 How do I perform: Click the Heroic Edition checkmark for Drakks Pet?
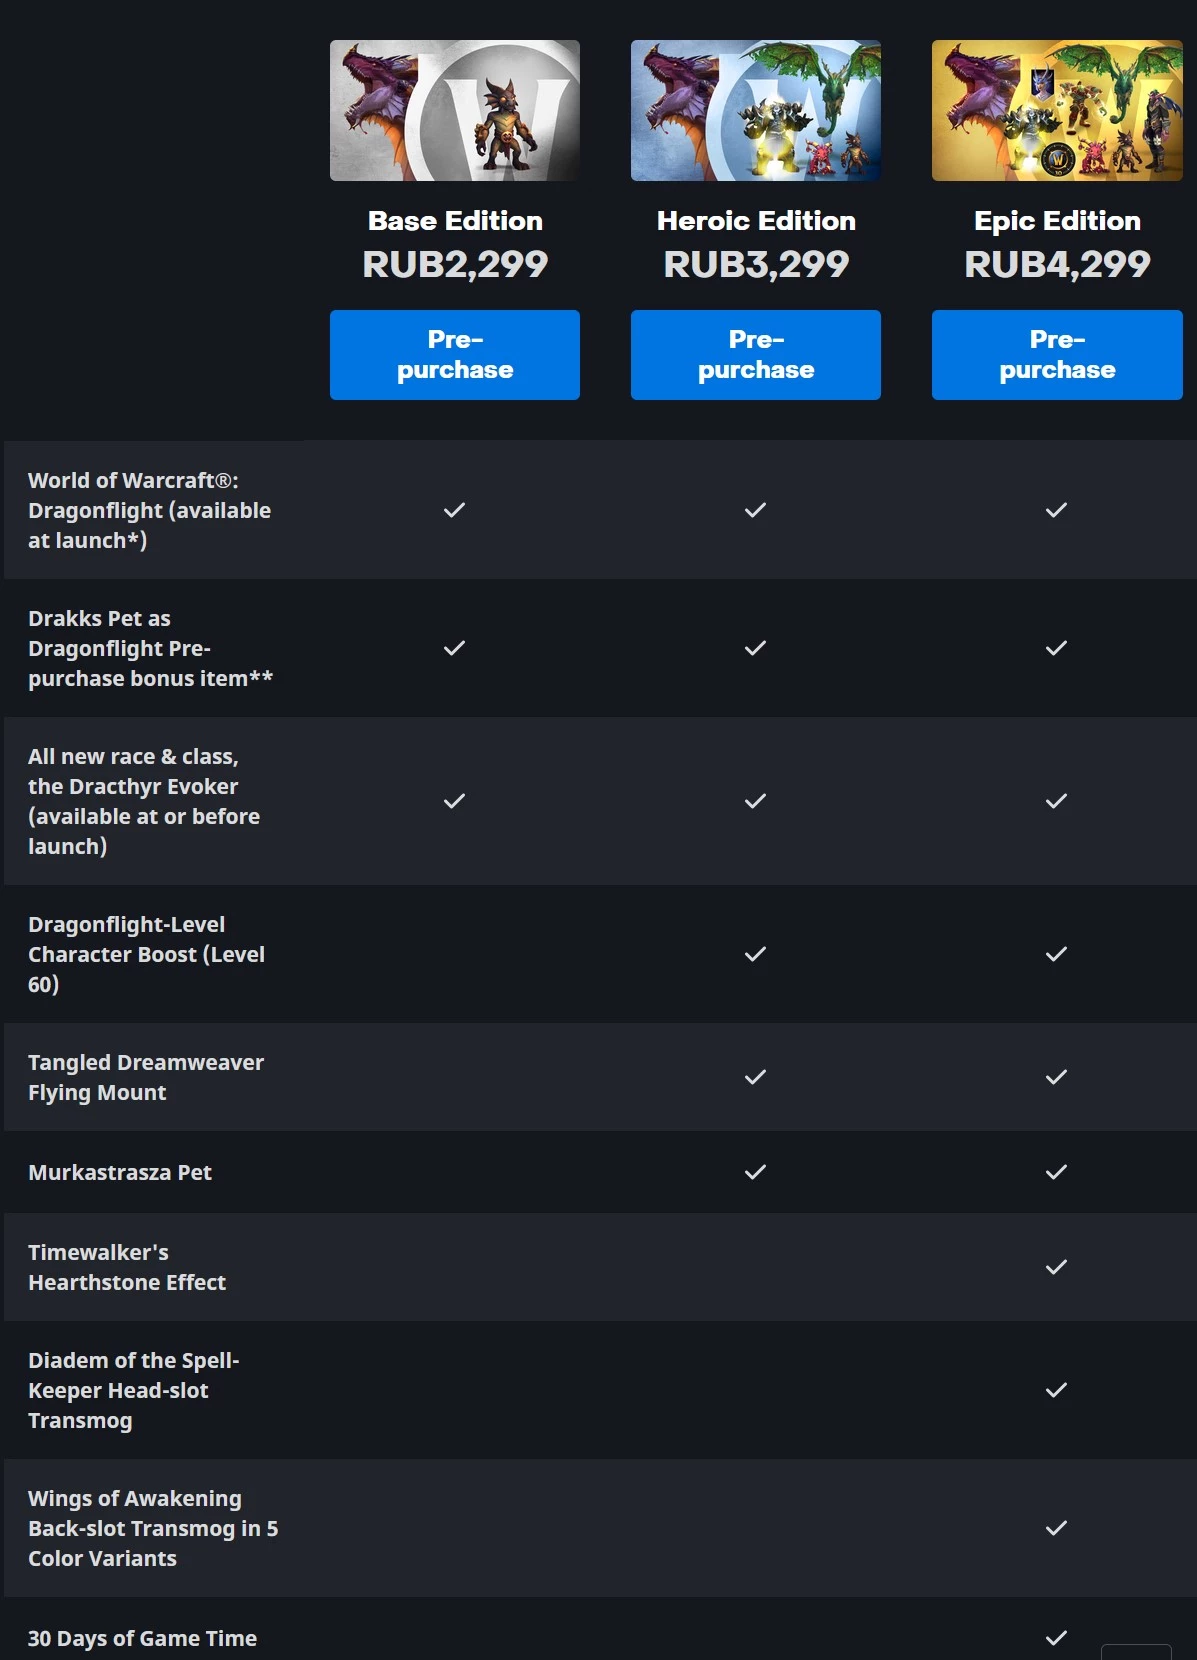click(756, 648)
